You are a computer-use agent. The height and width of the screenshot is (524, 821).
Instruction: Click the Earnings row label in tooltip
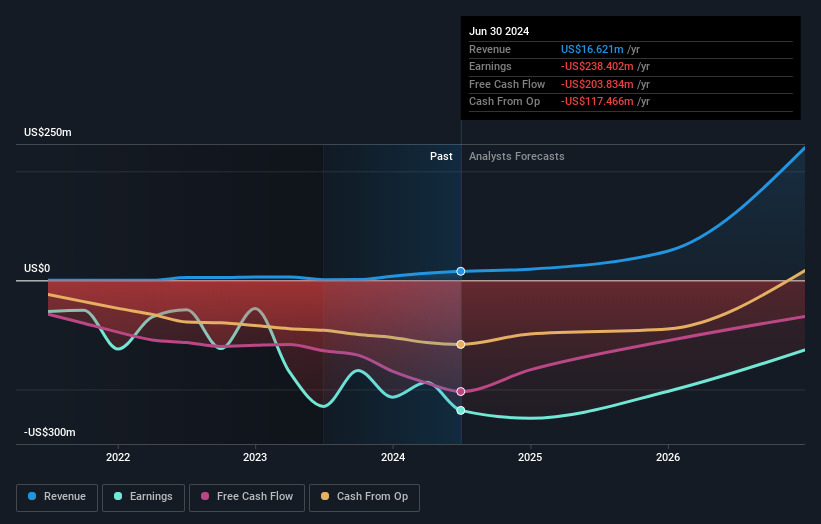490,66
